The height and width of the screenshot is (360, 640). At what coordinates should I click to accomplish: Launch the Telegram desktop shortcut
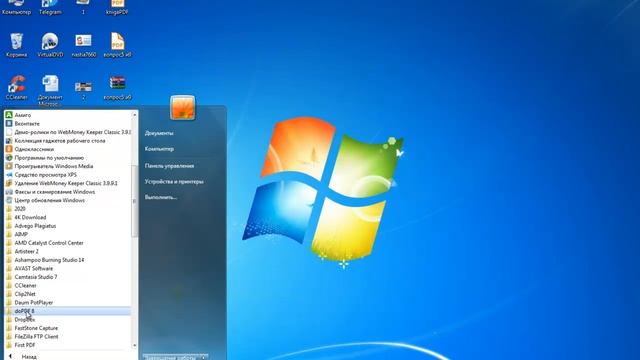click(x=50, y=8)
